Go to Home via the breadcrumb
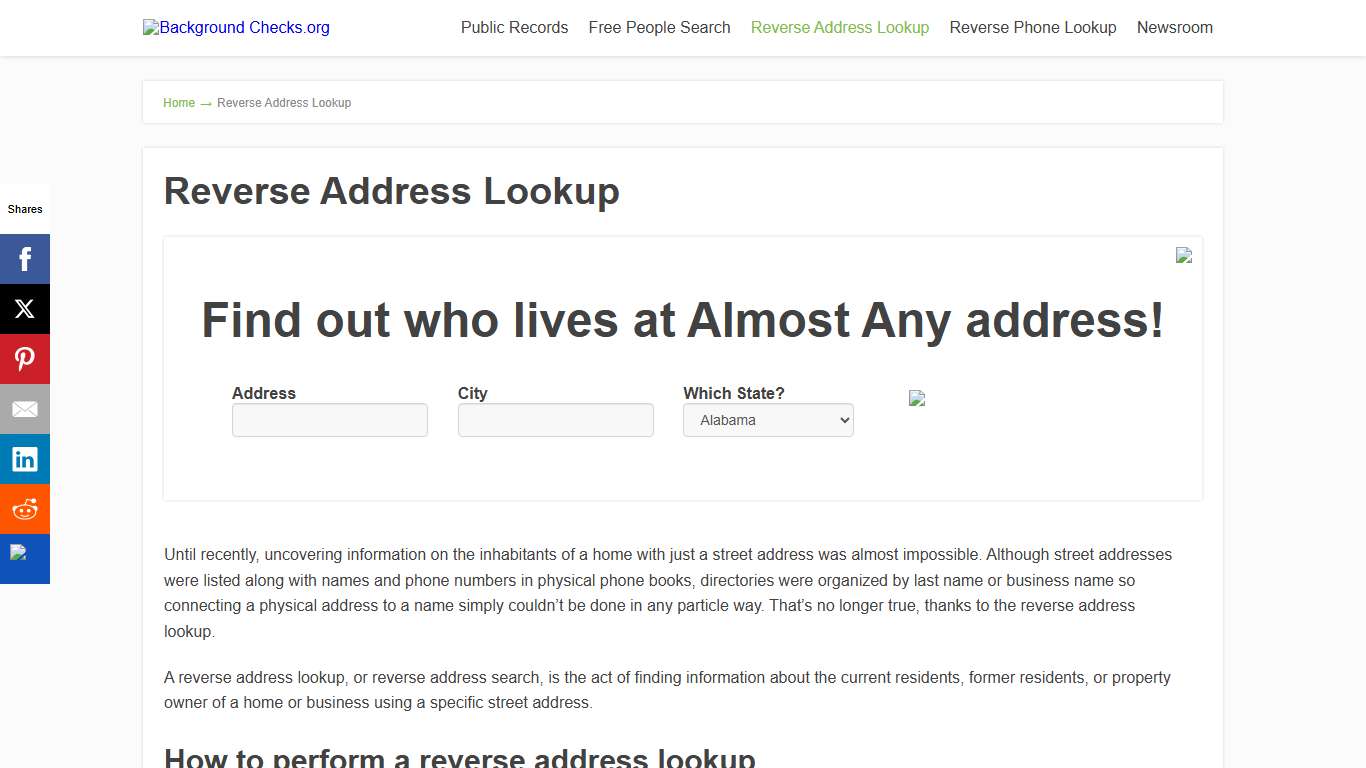Image resolution: width=1366 pixels, height=768 pixels. (x=179, y=102)
